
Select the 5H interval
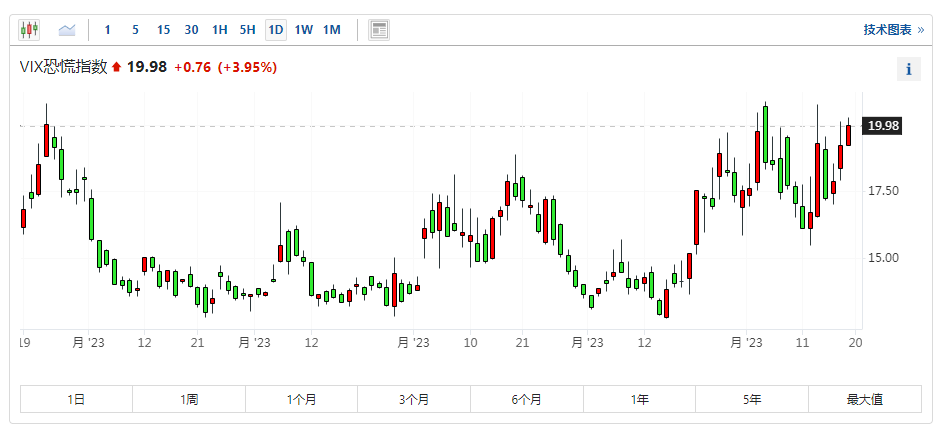pyautogui.click(x=247, y=30)
